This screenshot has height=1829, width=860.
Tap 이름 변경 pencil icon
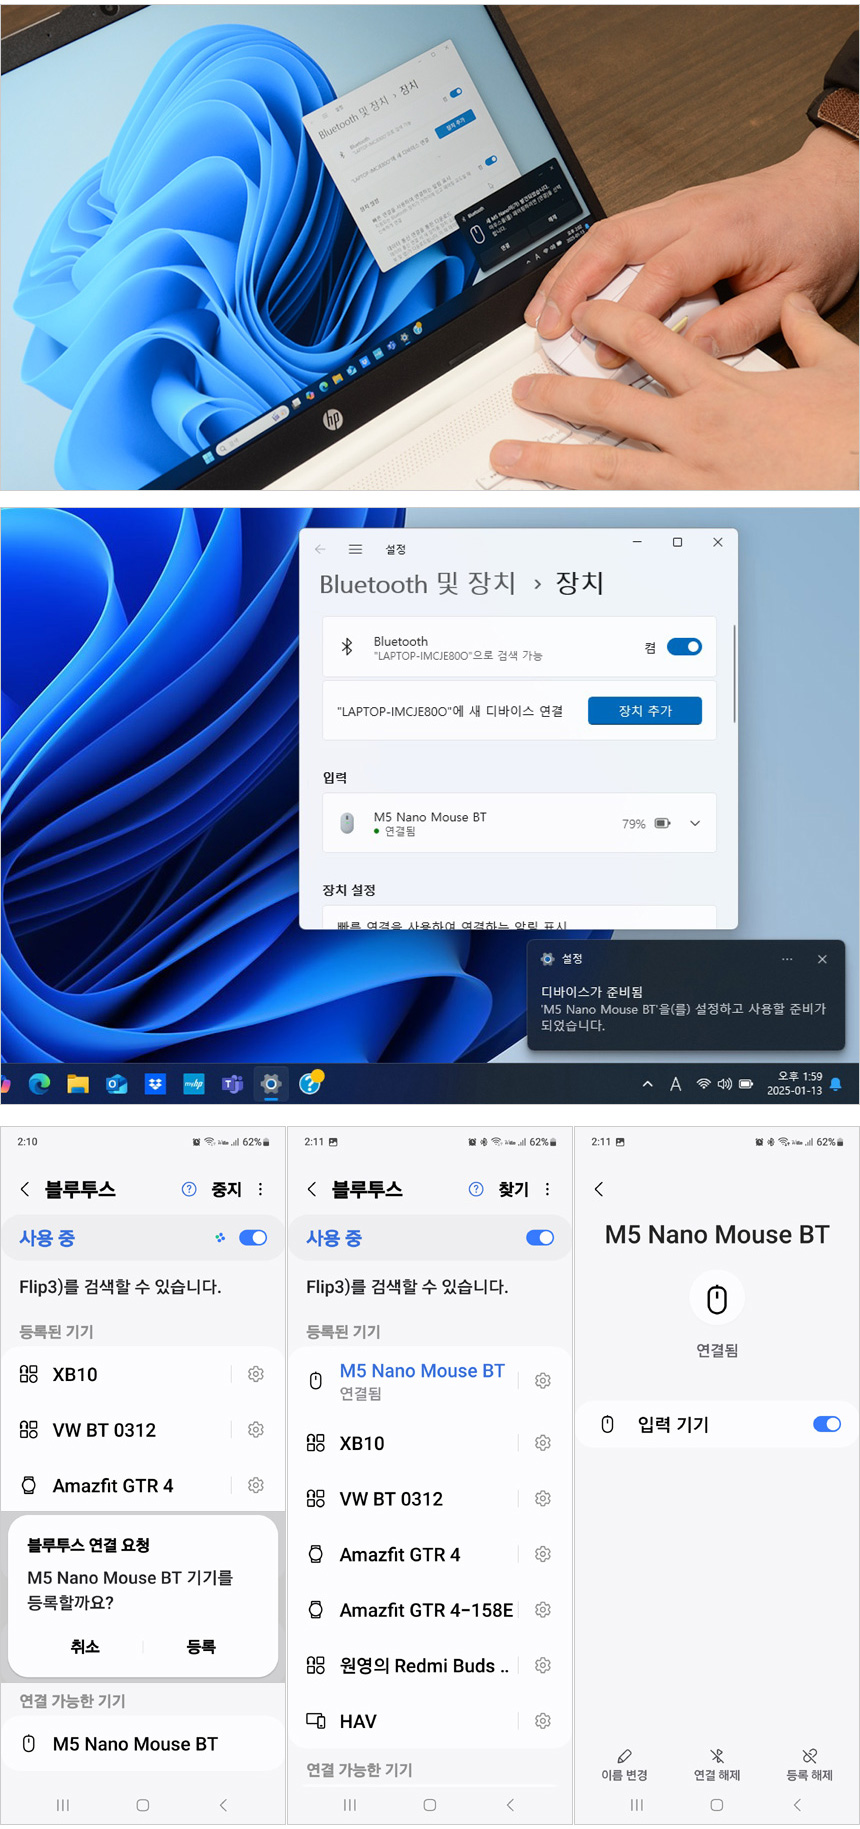tap(624, 1757)
